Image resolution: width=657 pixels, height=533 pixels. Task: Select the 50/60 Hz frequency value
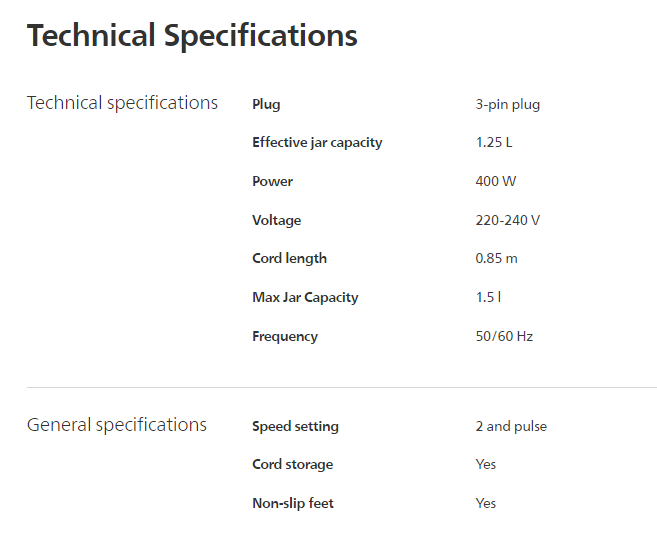[504, 336]
